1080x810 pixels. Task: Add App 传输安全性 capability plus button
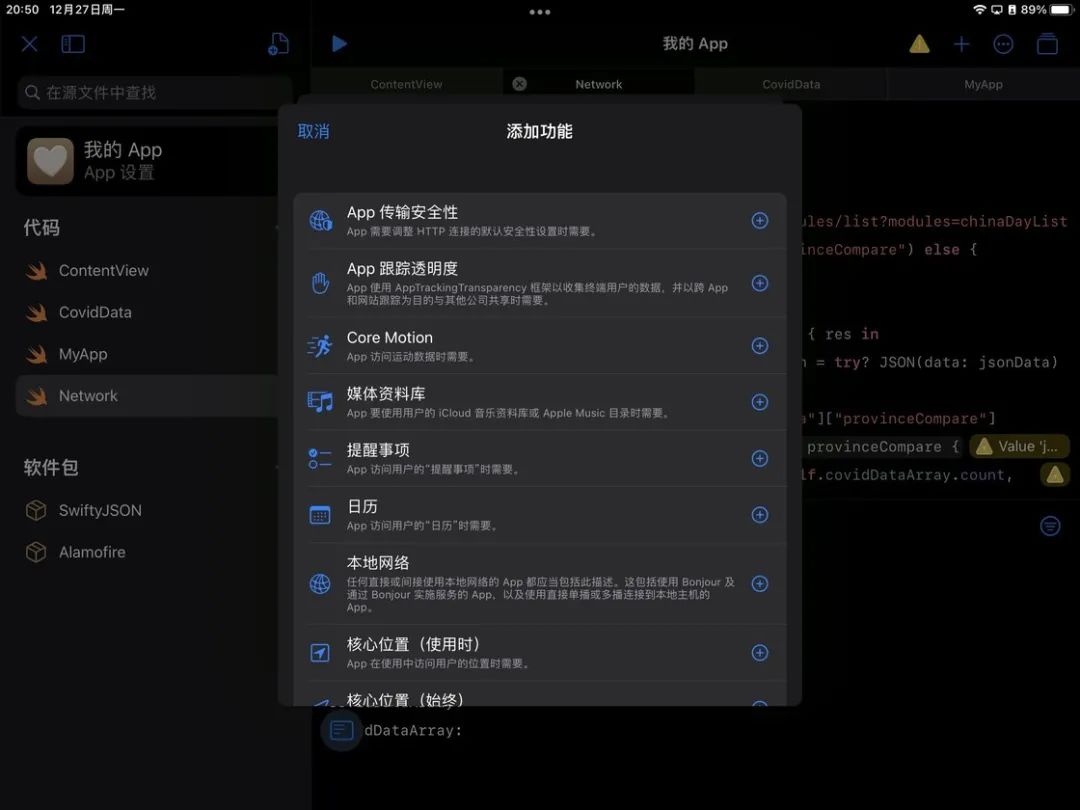pyautogui.click(x=760, y=220)
